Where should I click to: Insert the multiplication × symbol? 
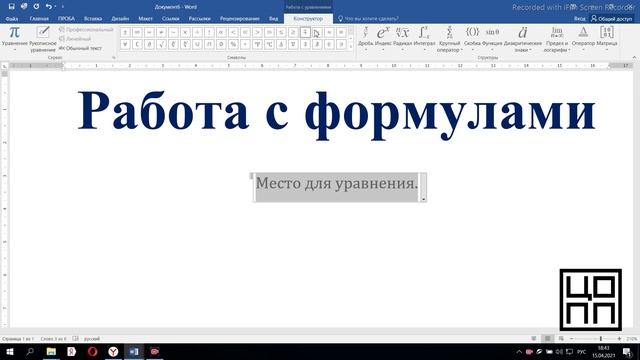[x=185, y=32]
